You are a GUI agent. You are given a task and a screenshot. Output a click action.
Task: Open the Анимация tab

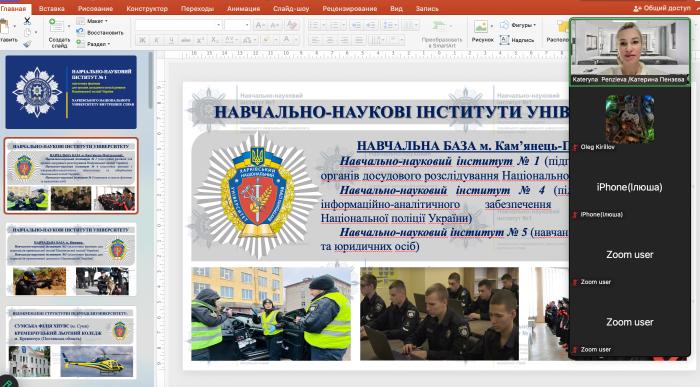pyautogui.click(x=243, y=8)
